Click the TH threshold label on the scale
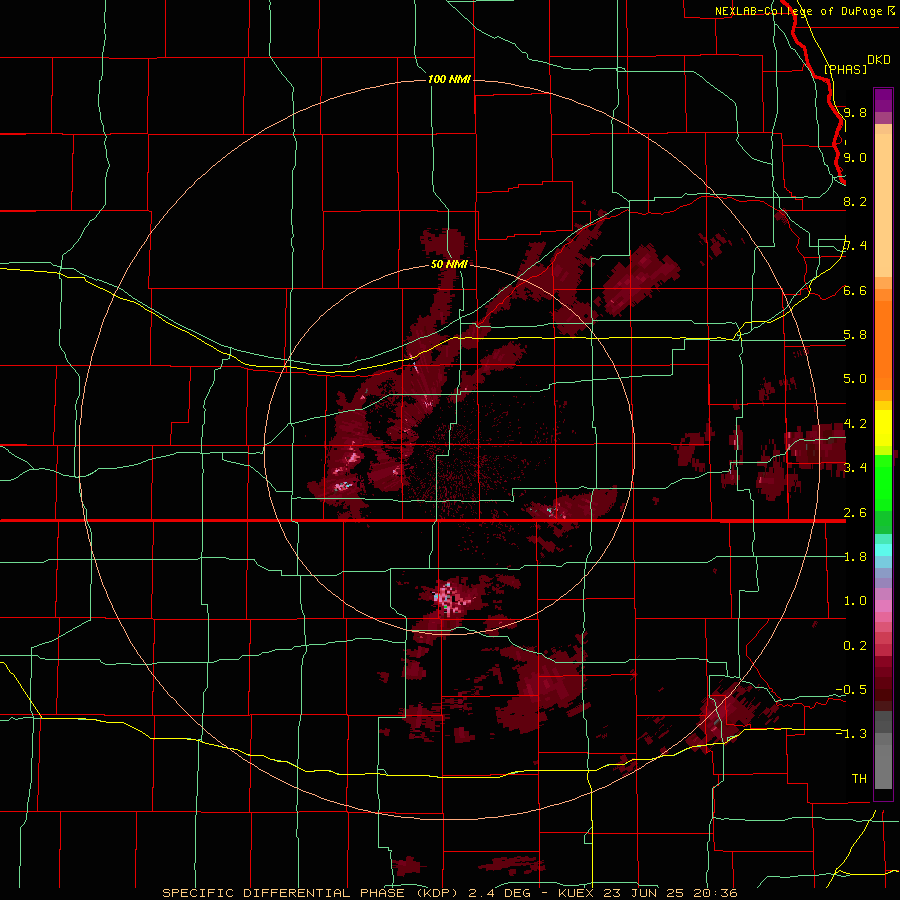The height and width of the screenshot is (900, 900). (859, 779)
